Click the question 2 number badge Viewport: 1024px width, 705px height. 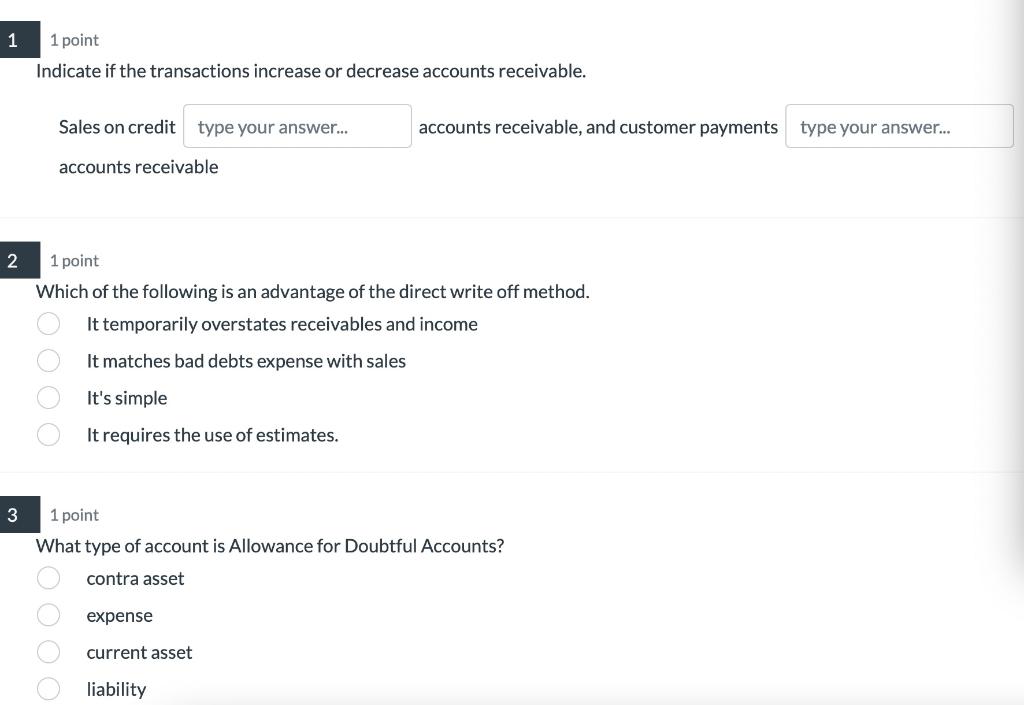[13, 259]
